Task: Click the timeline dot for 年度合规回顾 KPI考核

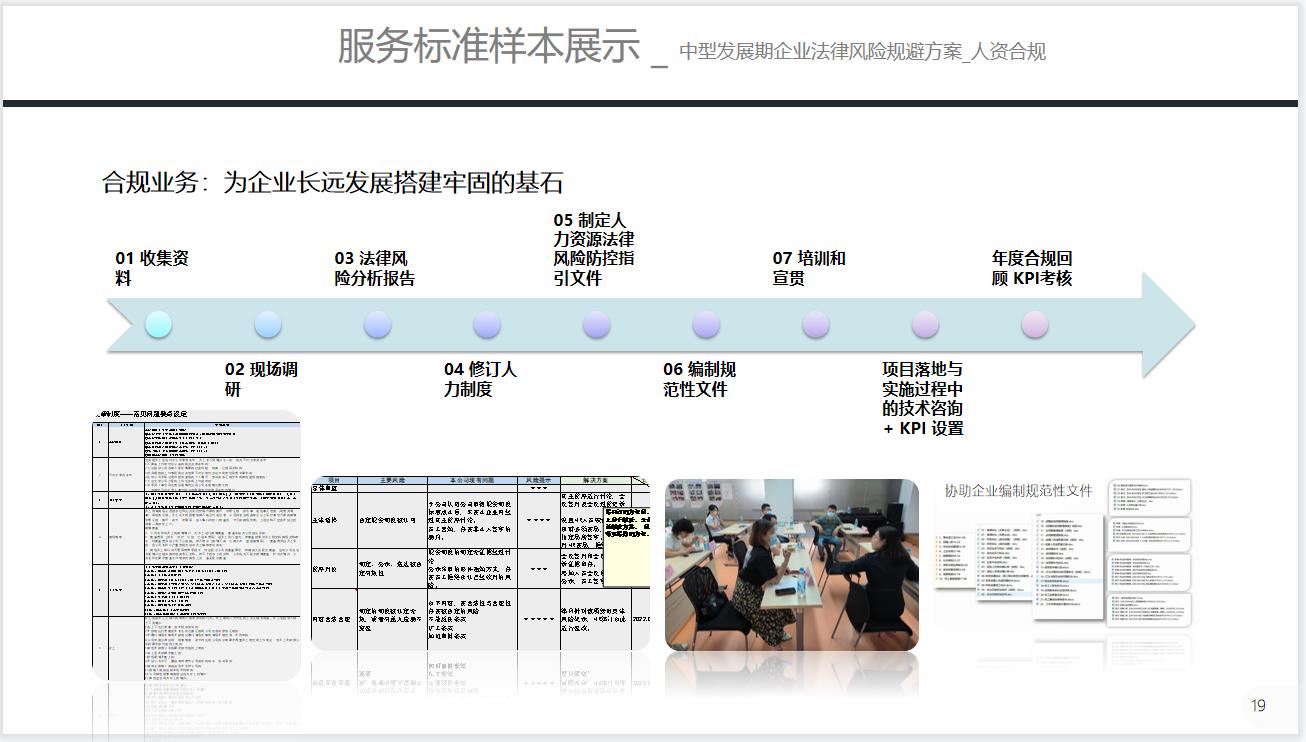Action: click(1035, 325)
